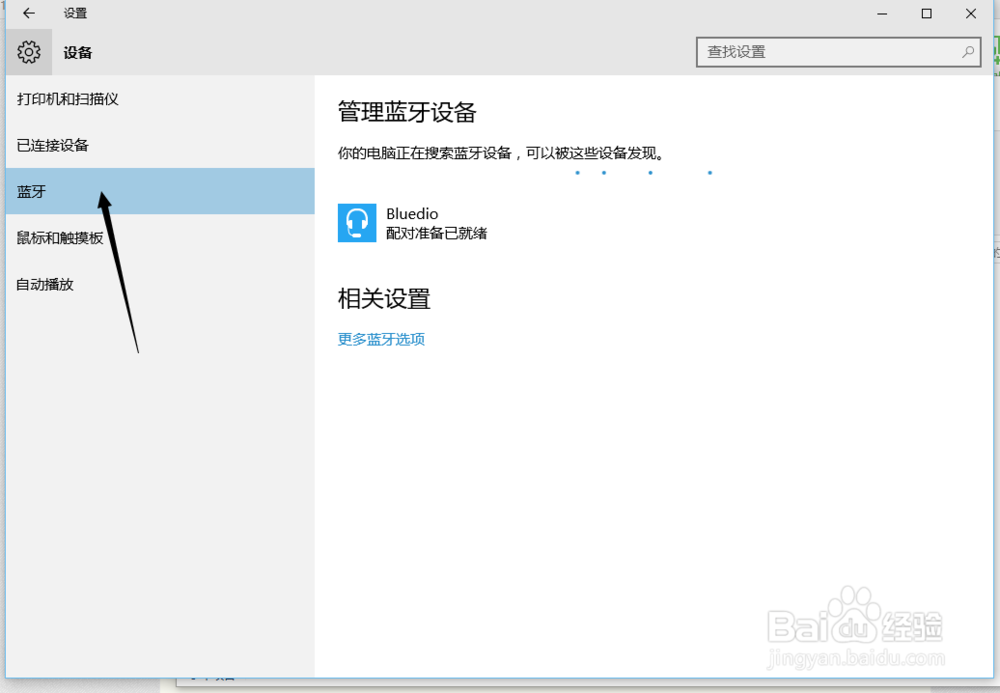Click the Bluetooth search progress dots
1000x693 pixels.
point(643,173)
